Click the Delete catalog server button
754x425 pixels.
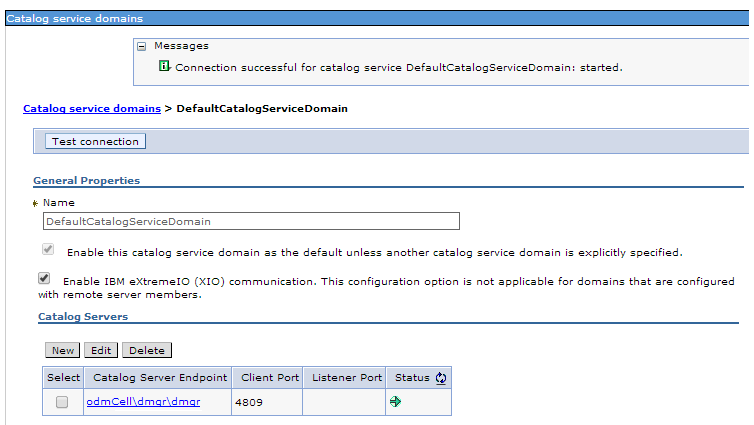pyautogui.click(x=147, y=350)
